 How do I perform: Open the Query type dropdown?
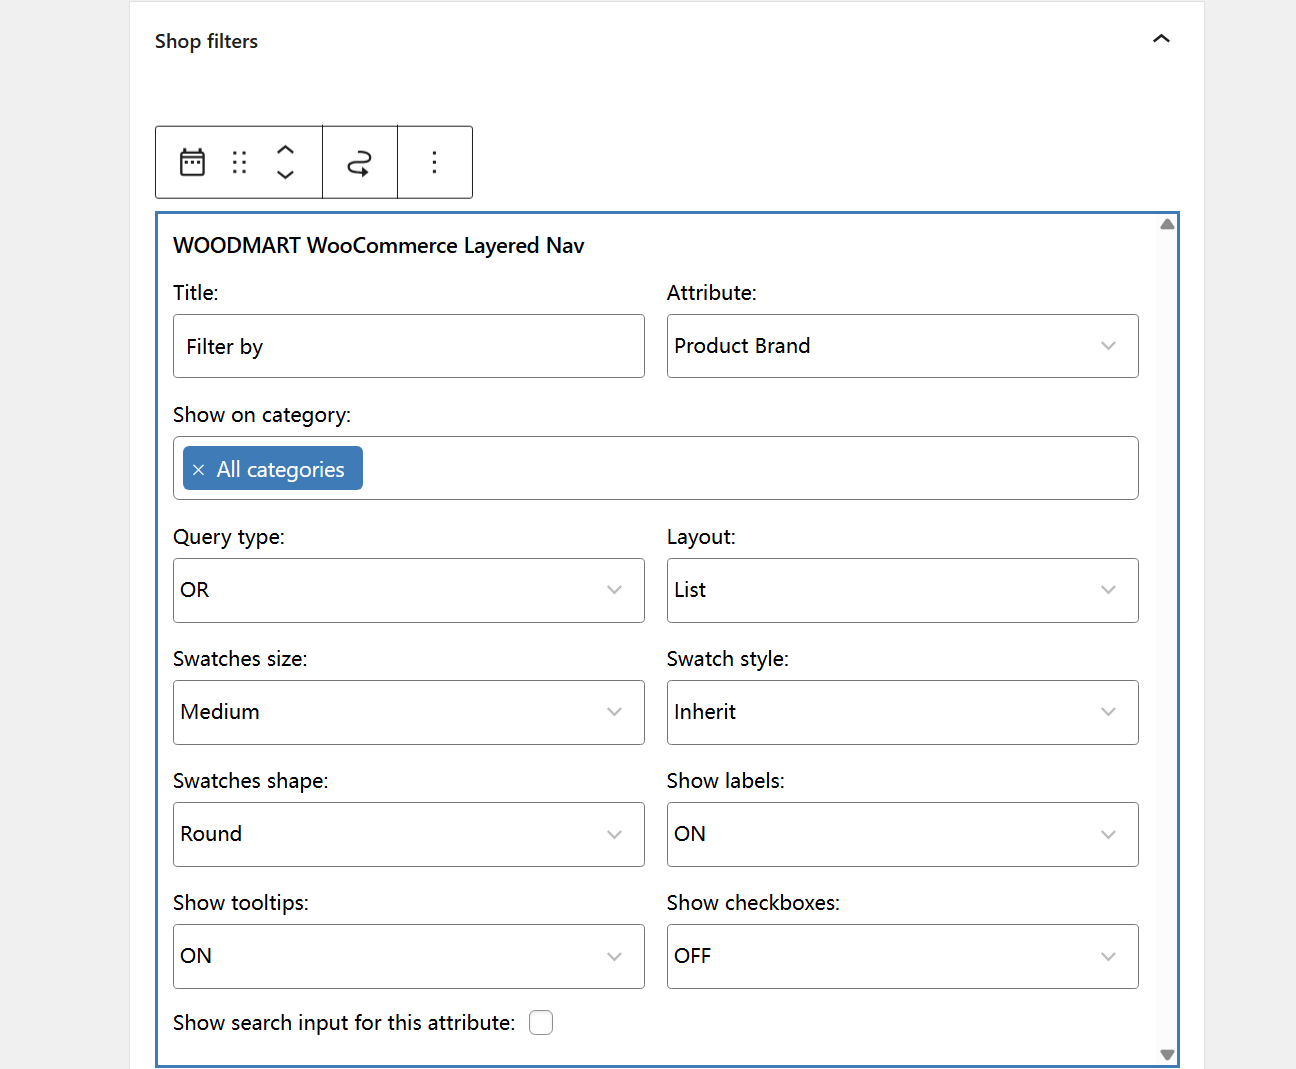[408, 590]
